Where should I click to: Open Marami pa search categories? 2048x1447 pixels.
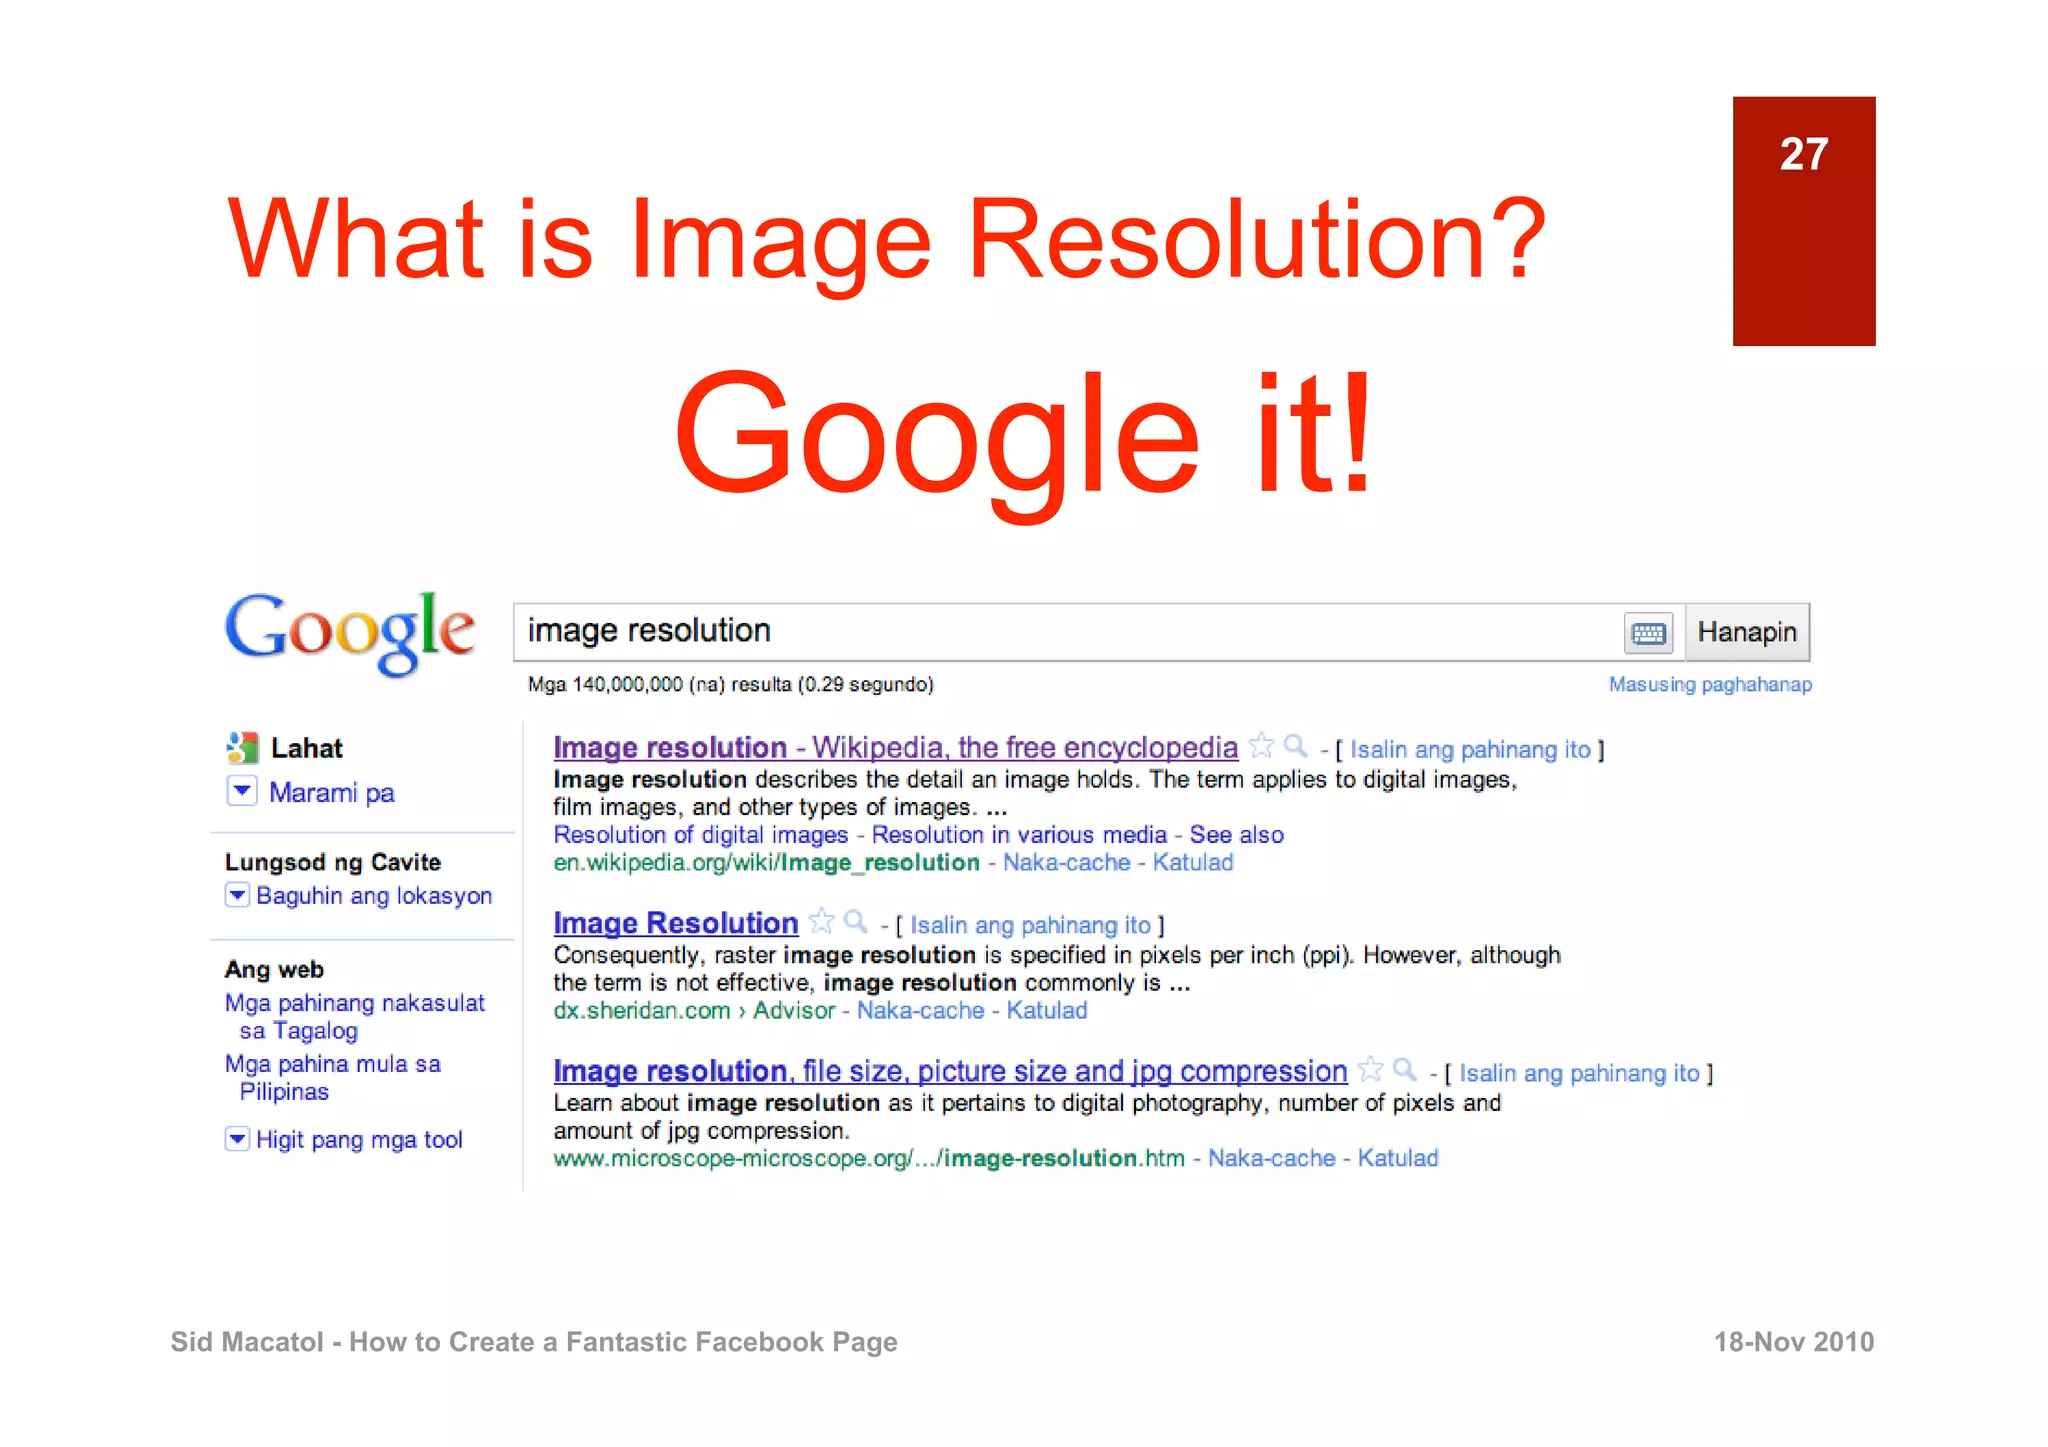332,792
